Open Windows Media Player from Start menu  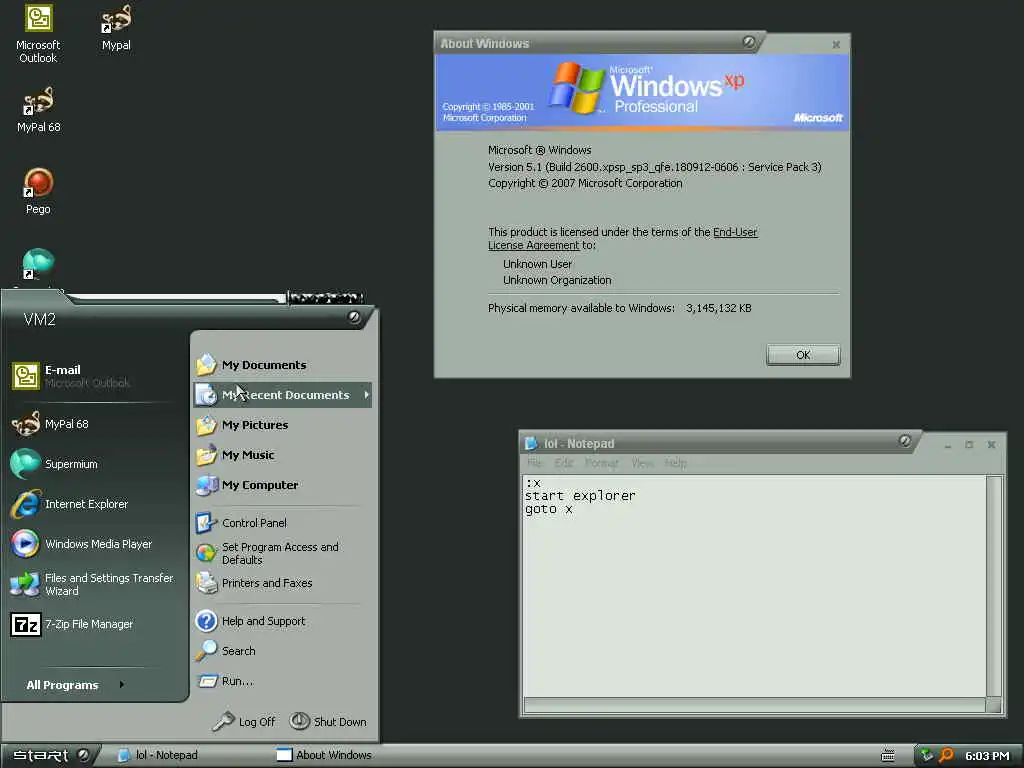point(82,544)
